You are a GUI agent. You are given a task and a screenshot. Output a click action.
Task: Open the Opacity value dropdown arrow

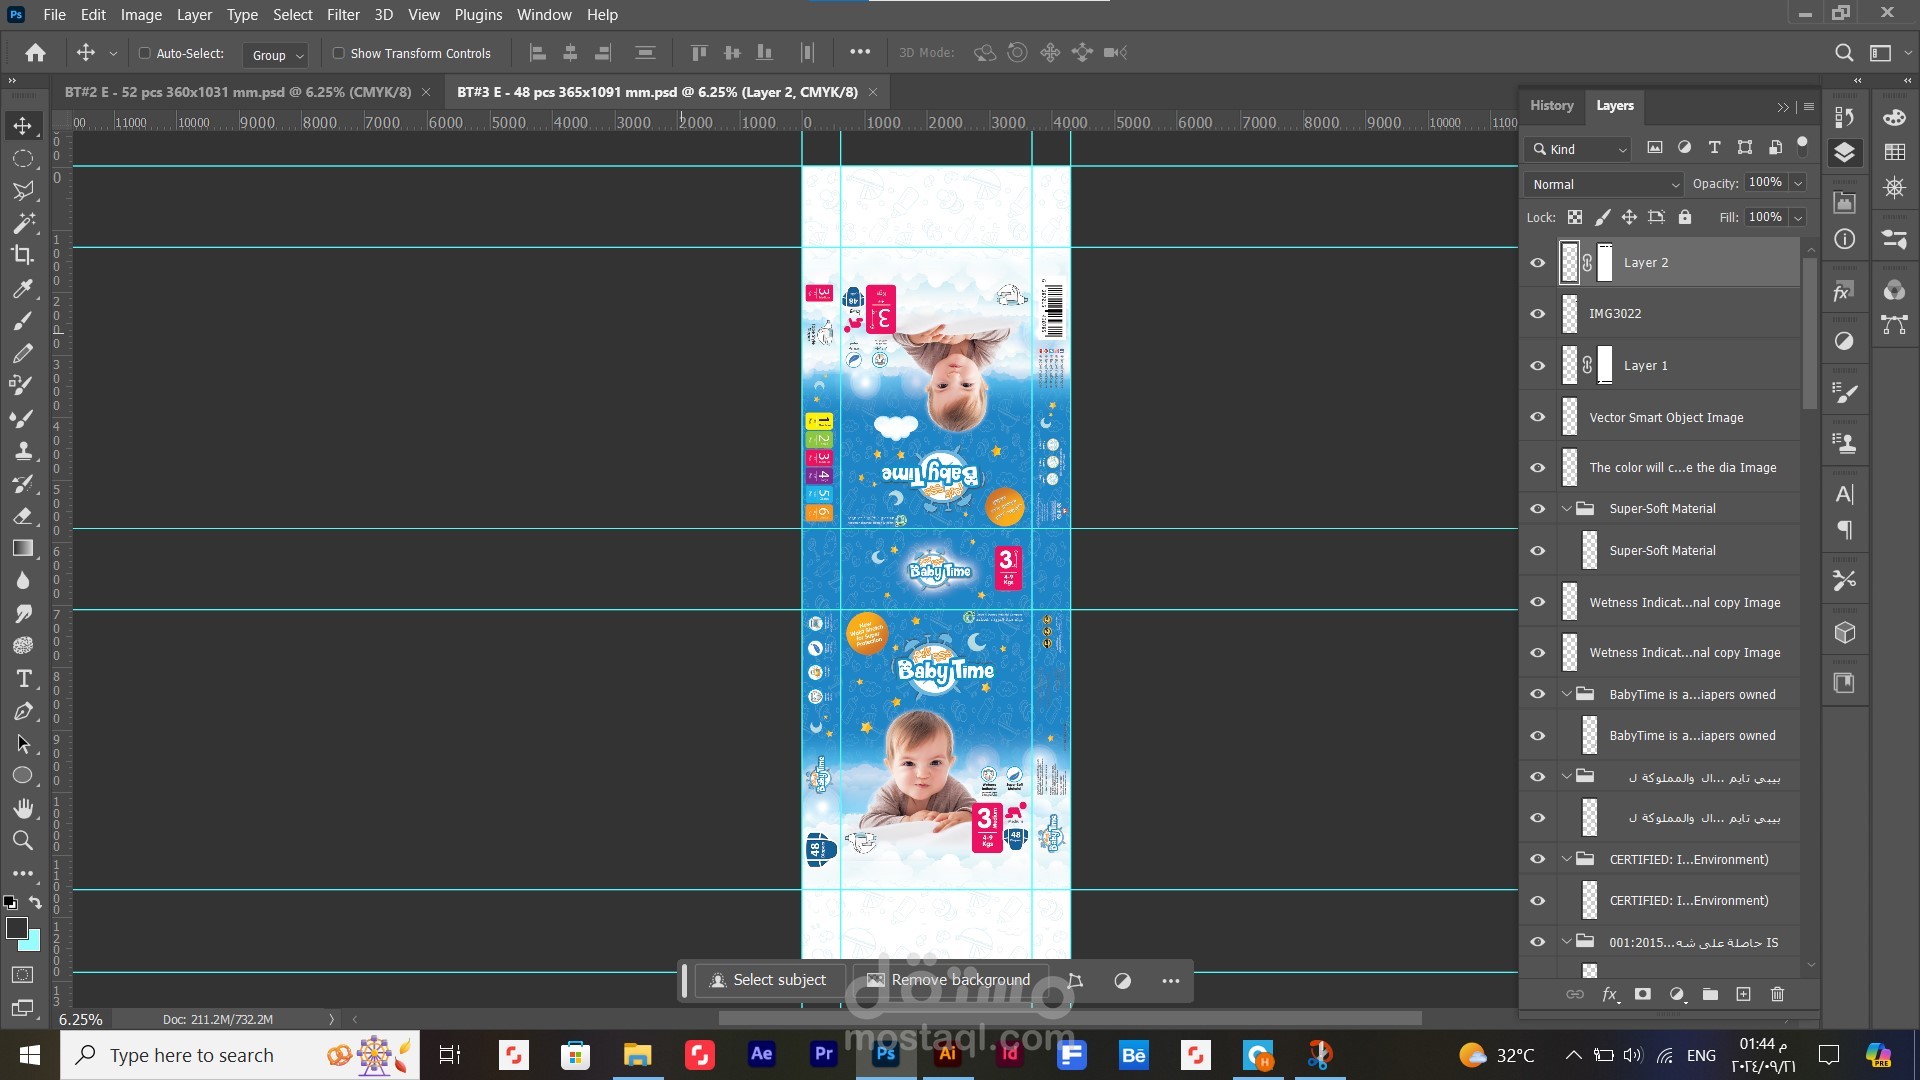pos(1798,183)
